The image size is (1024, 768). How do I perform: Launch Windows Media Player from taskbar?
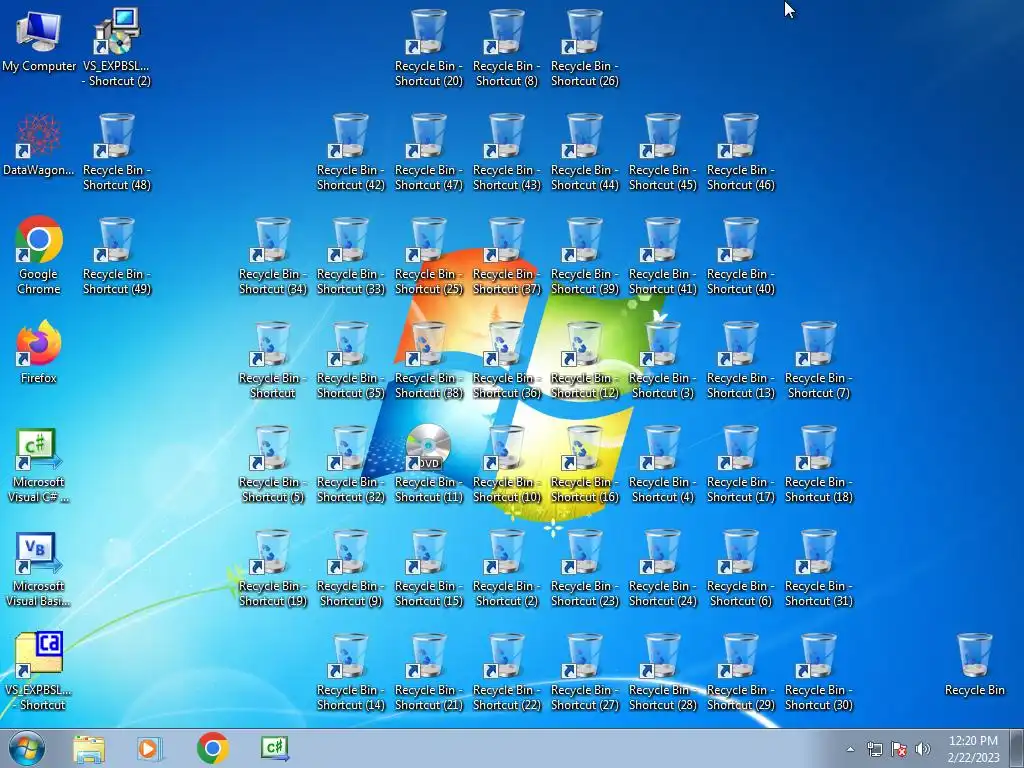click(149, 748)
